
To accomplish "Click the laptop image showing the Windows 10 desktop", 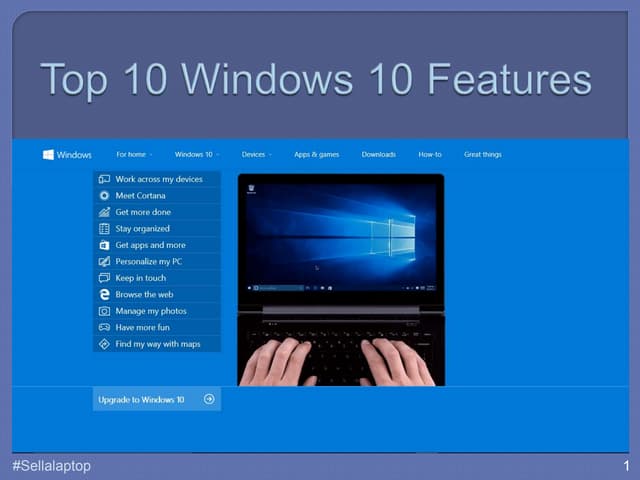I will pyautogui.click(x=341, y=280).
